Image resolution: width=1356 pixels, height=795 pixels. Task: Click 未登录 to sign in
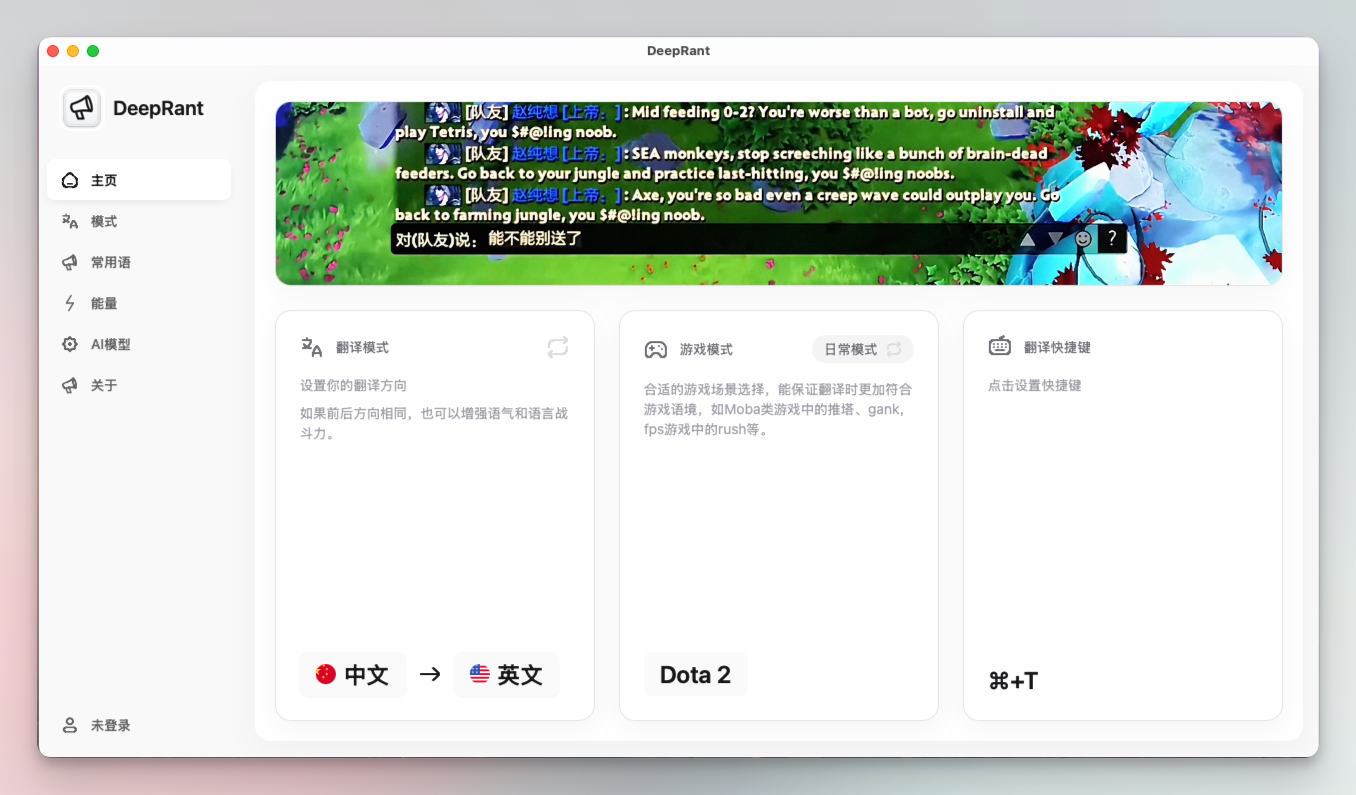click(x=110, y=725)
